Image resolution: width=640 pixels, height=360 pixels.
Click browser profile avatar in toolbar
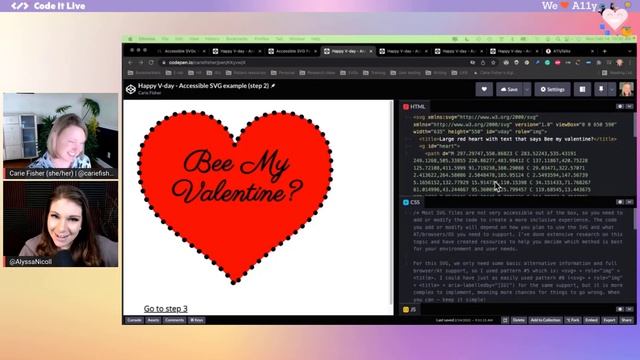click(620, 62)
